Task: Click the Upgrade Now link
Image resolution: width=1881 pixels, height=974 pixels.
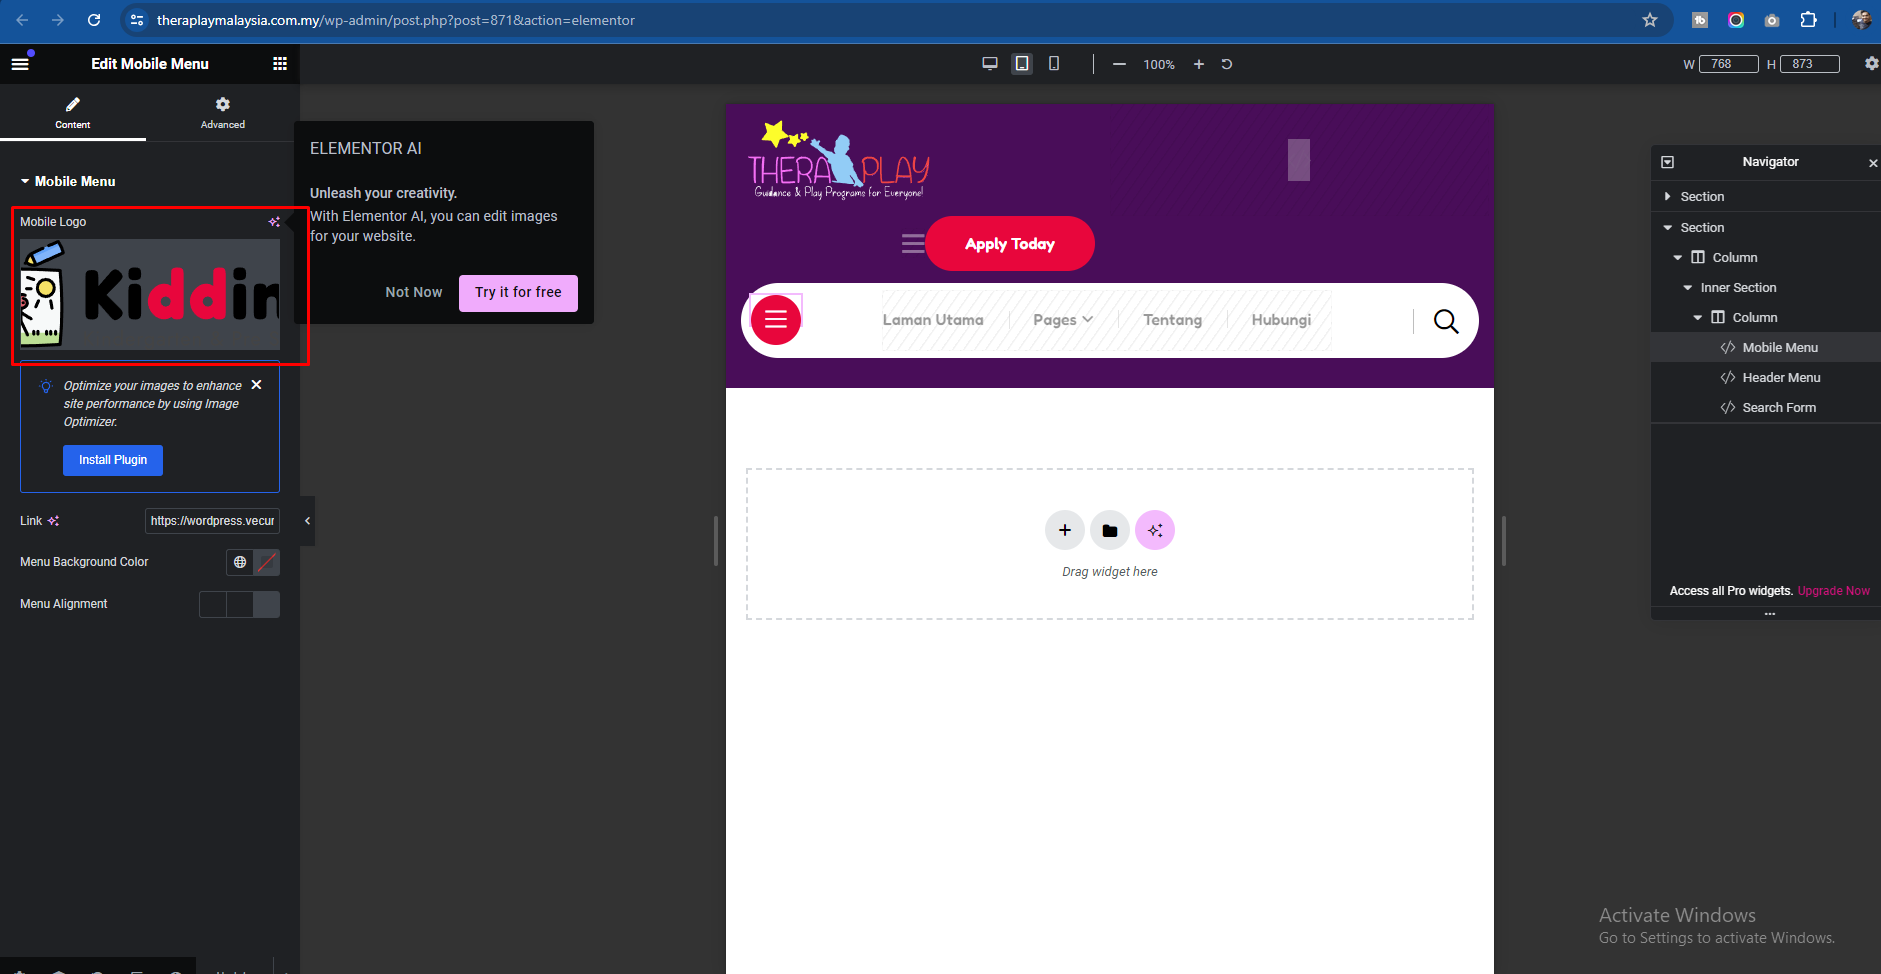Action: click(x=1833, y=591)
